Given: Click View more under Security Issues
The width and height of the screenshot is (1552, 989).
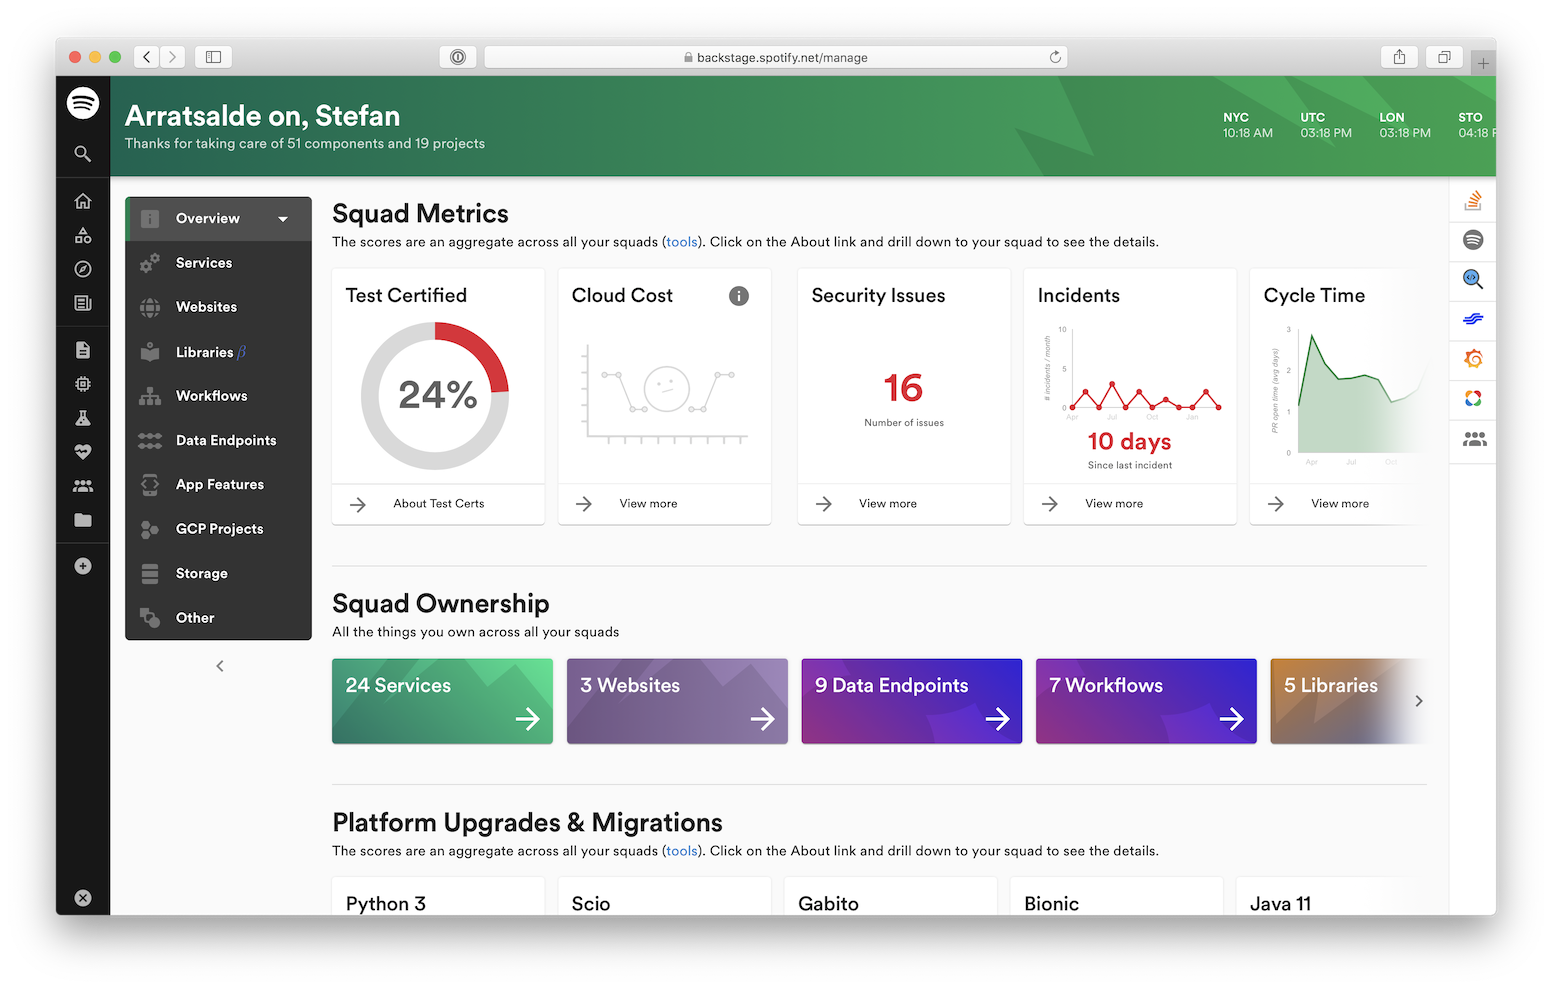Looking at the screenshot, I should tap(888, 503).
